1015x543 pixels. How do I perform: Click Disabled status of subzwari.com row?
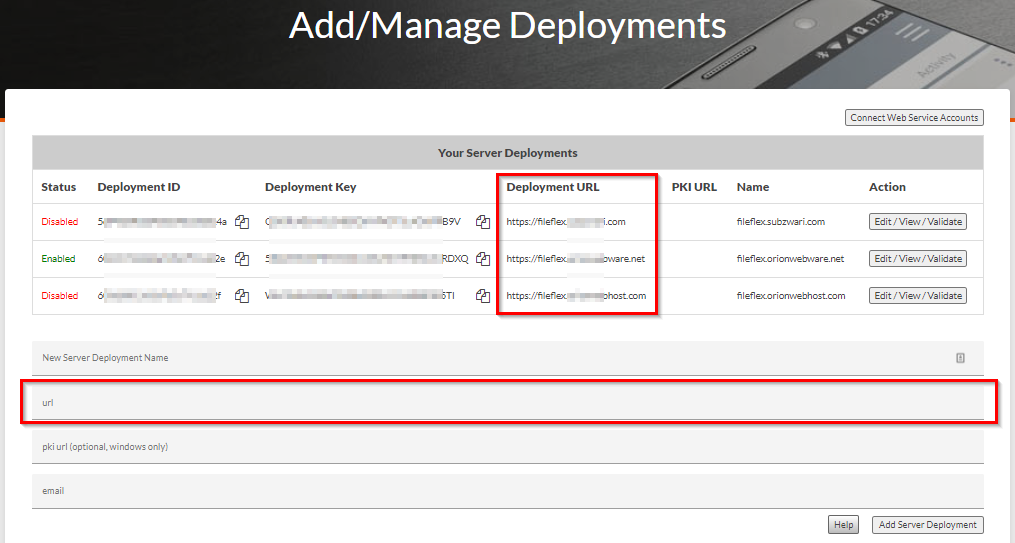point(60,221)
